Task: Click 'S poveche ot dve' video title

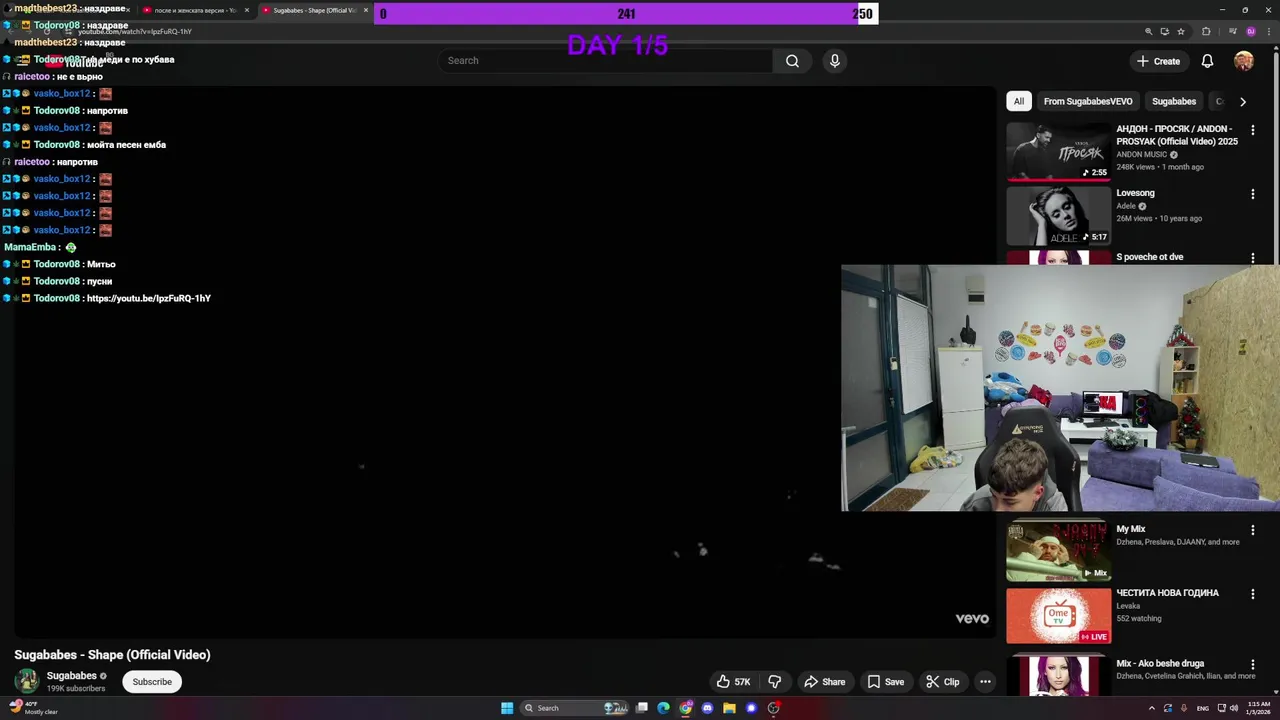Action: click(x=1149, y=257)
